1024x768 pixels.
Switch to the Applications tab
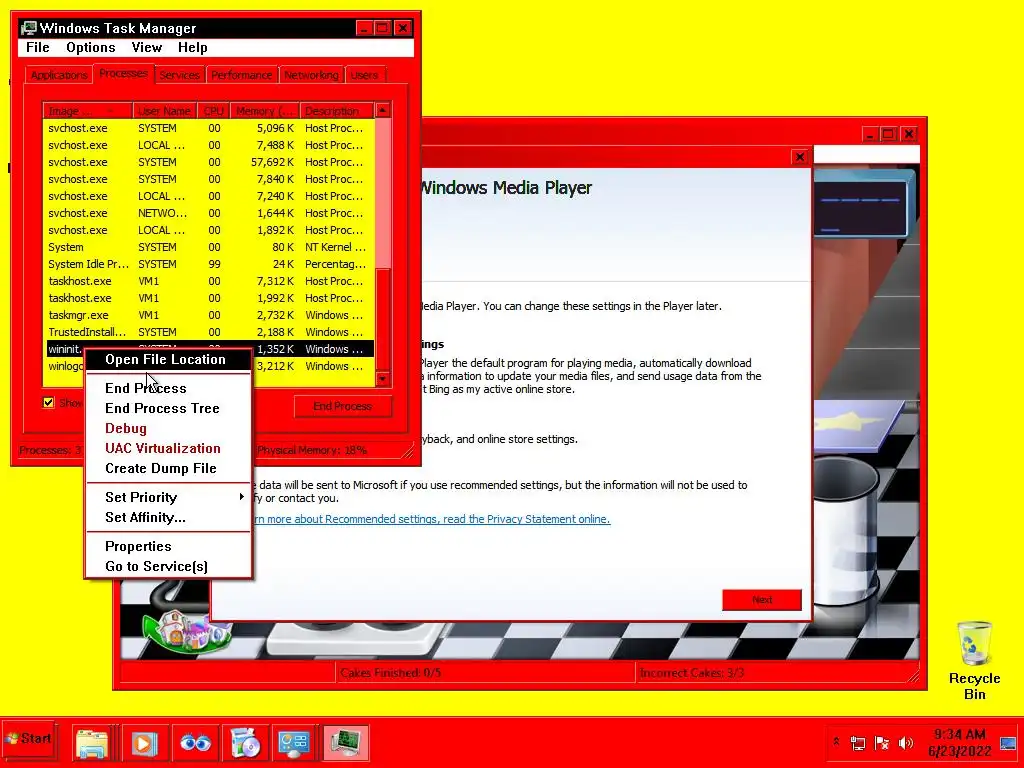(x=59, y=75)
